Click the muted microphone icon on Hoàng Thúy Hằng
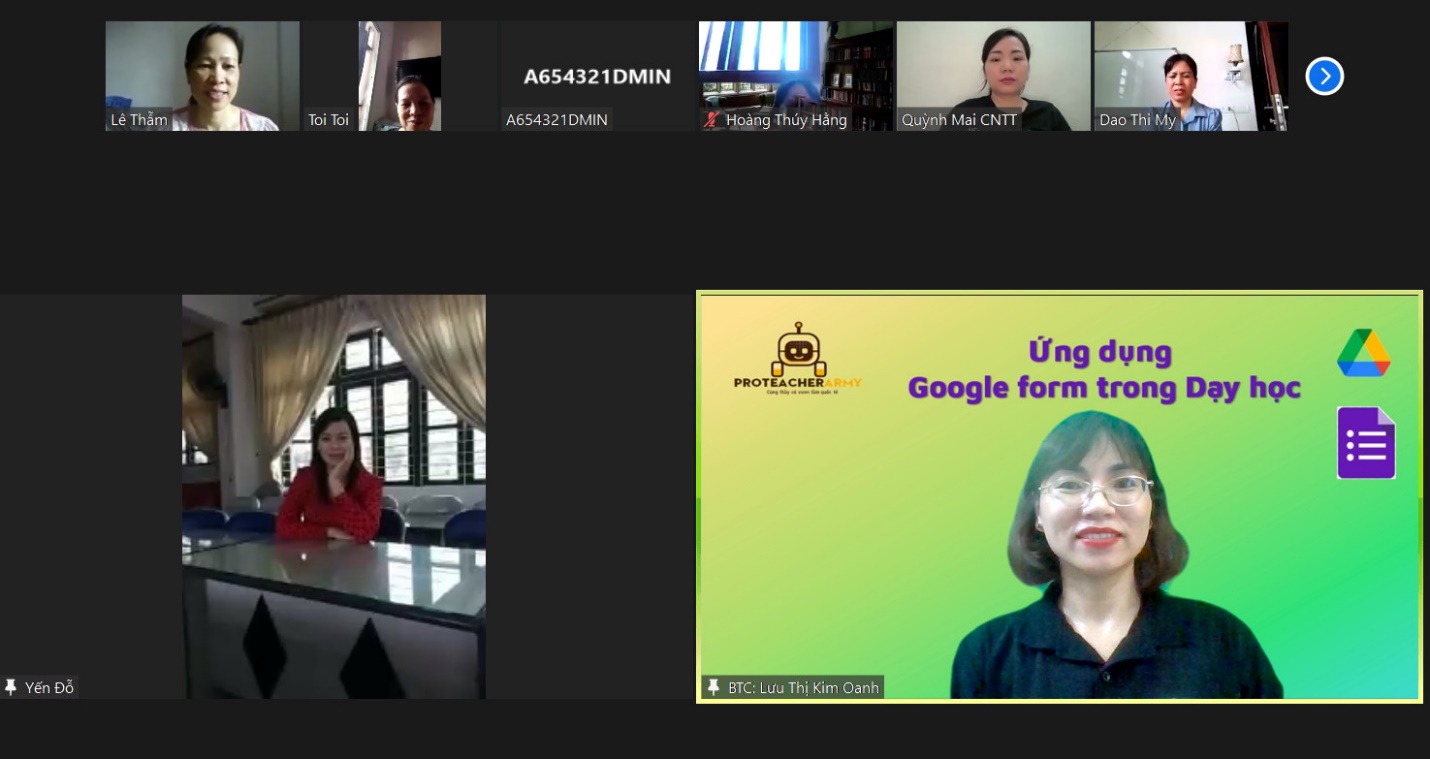Image resolution: width=1430 pixels, height=759 pixels. coord(712,120)
